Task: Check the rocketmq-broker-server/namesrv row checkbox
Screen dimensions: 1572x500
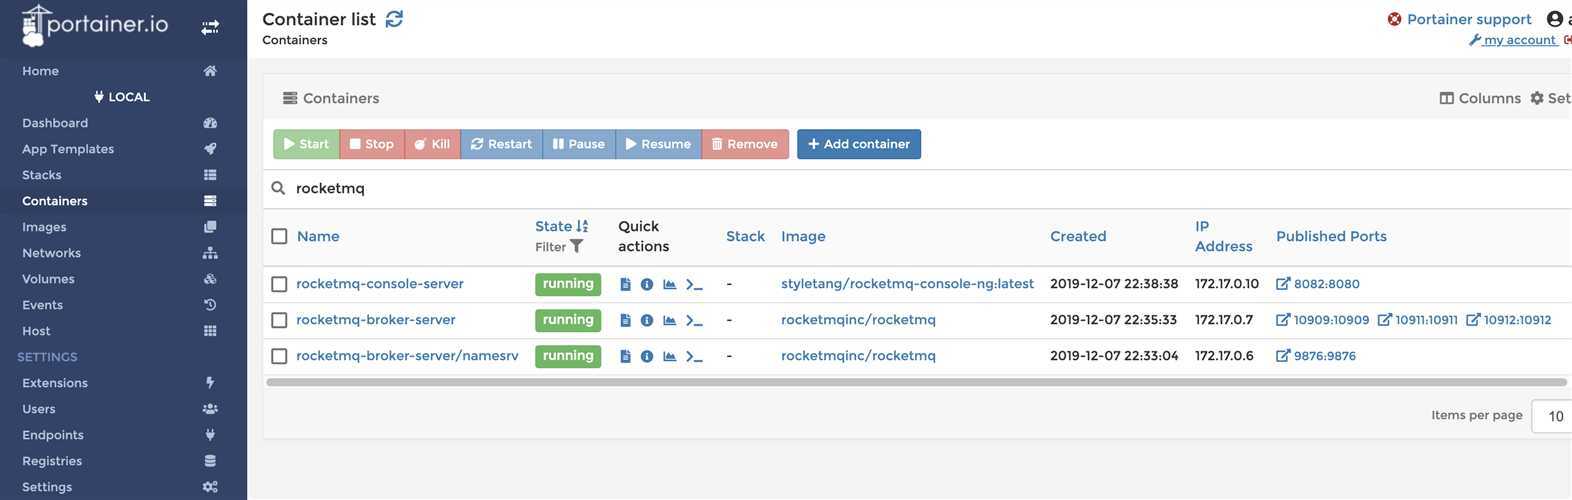Action: (279, 356)
